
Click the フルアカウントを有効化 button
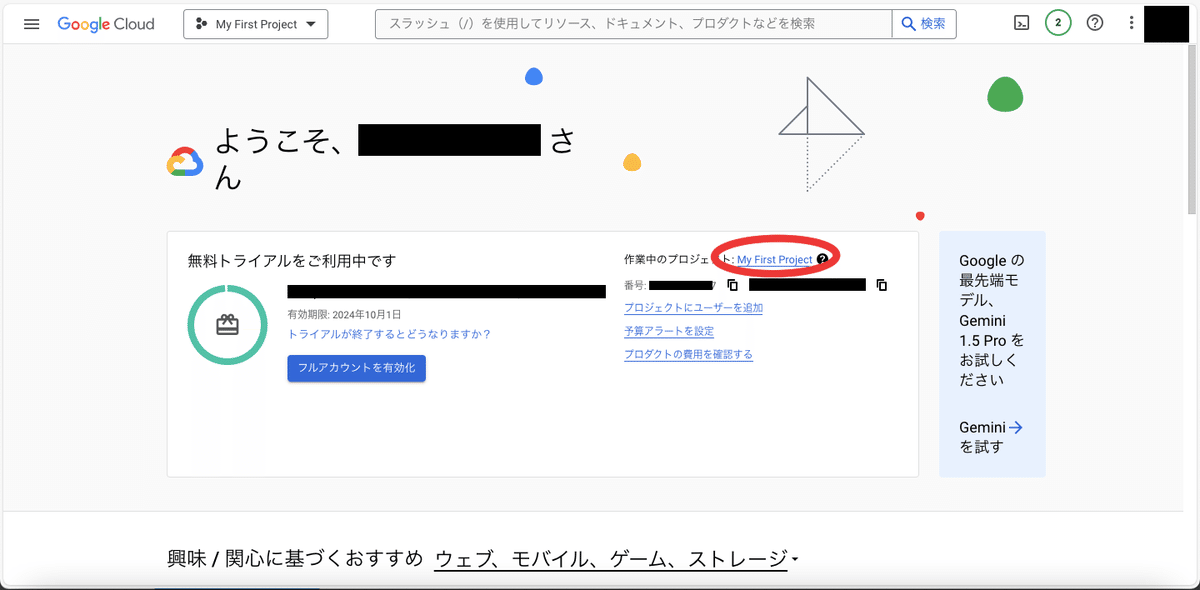point(357,368)
